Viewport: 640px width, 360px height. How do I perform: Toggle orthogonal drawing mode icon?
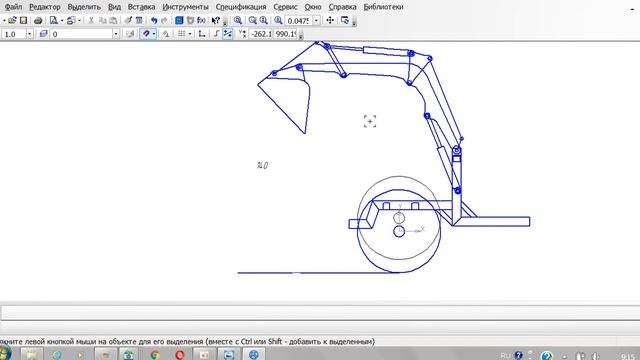pyautogui.click(x=217, y=34)
